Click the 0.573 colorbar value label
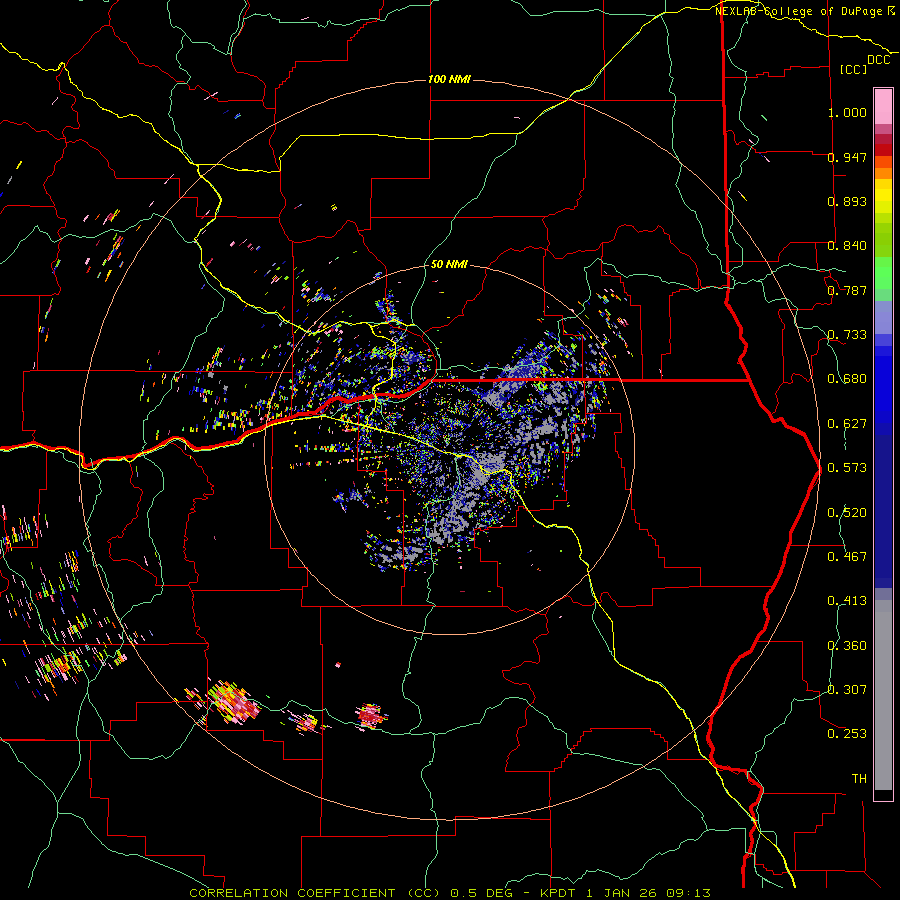Screen dimensions: 900x900 (x=847, y=468)
